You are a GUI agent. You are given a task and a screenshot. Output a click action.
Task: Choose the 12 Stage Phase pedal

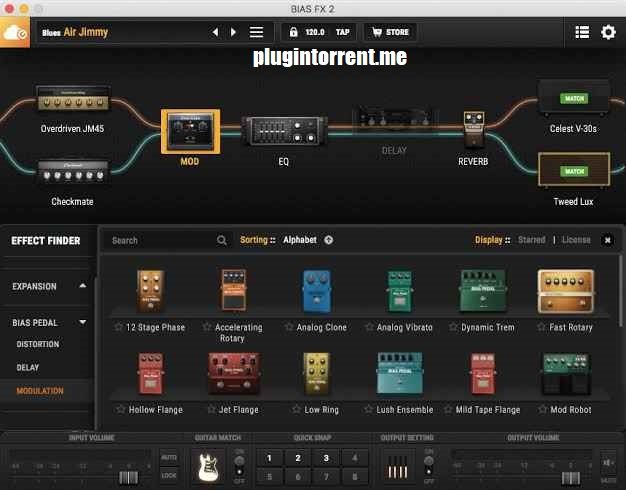151,291
